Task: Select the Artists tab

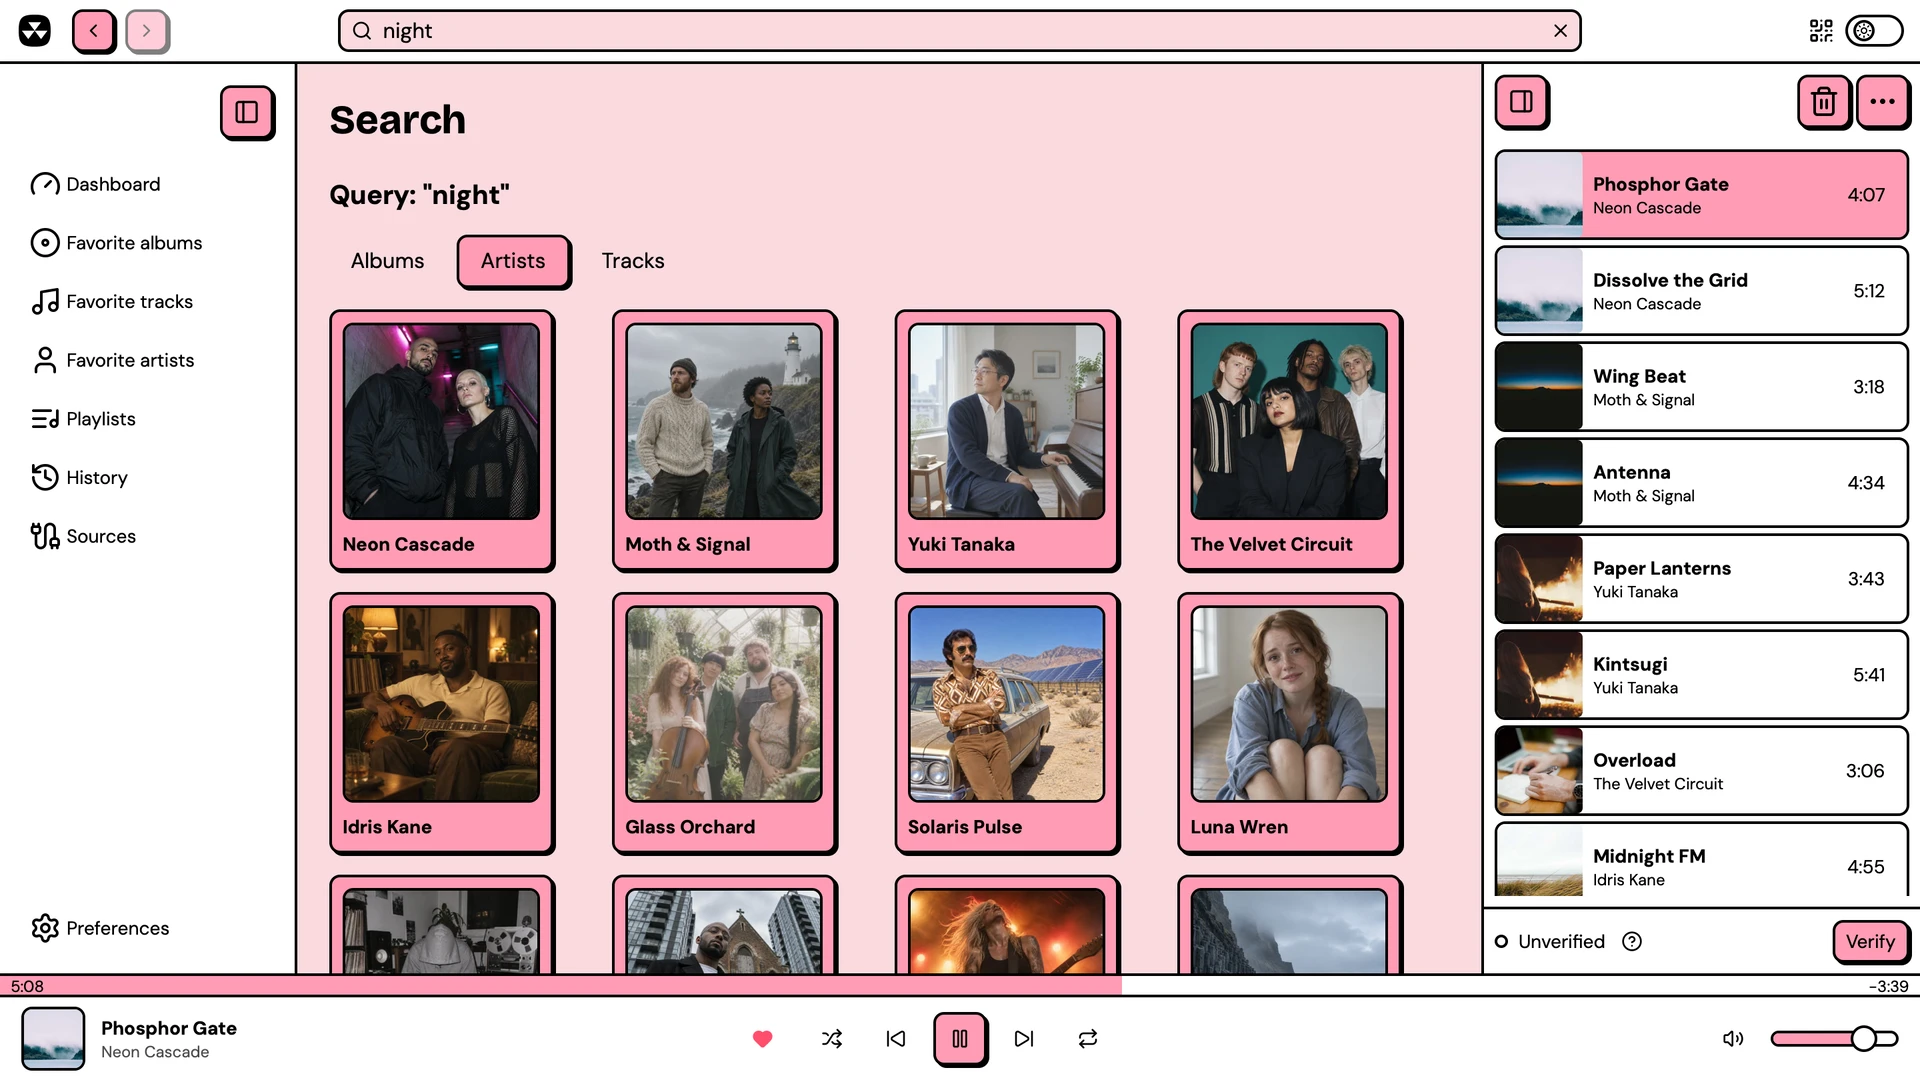Action: 513,261
